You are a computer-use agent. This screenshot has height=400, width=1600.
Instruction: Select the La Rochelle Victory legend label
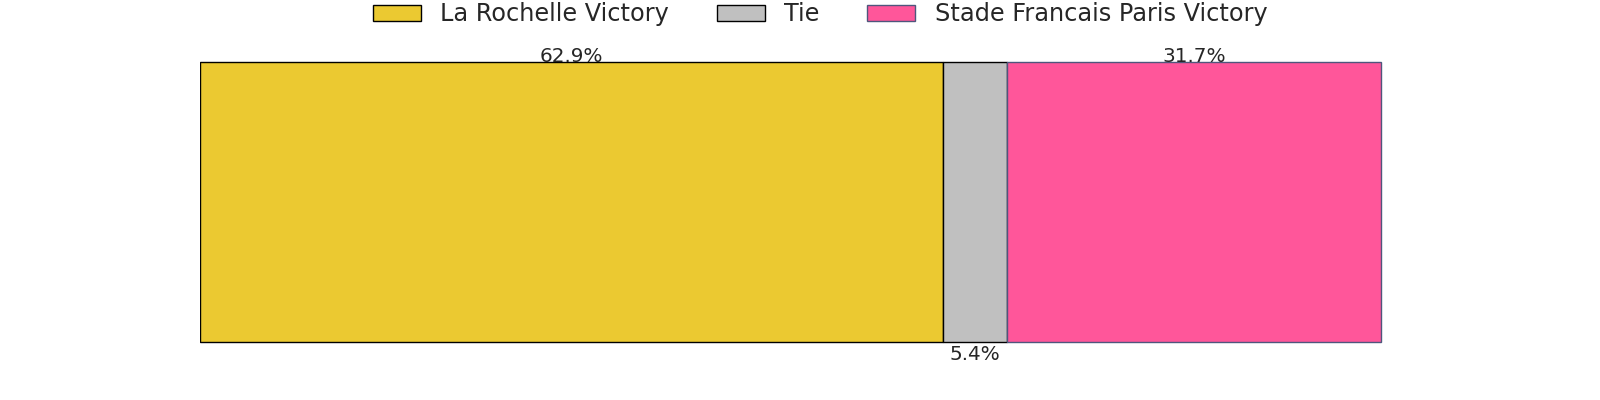[554, 14]
